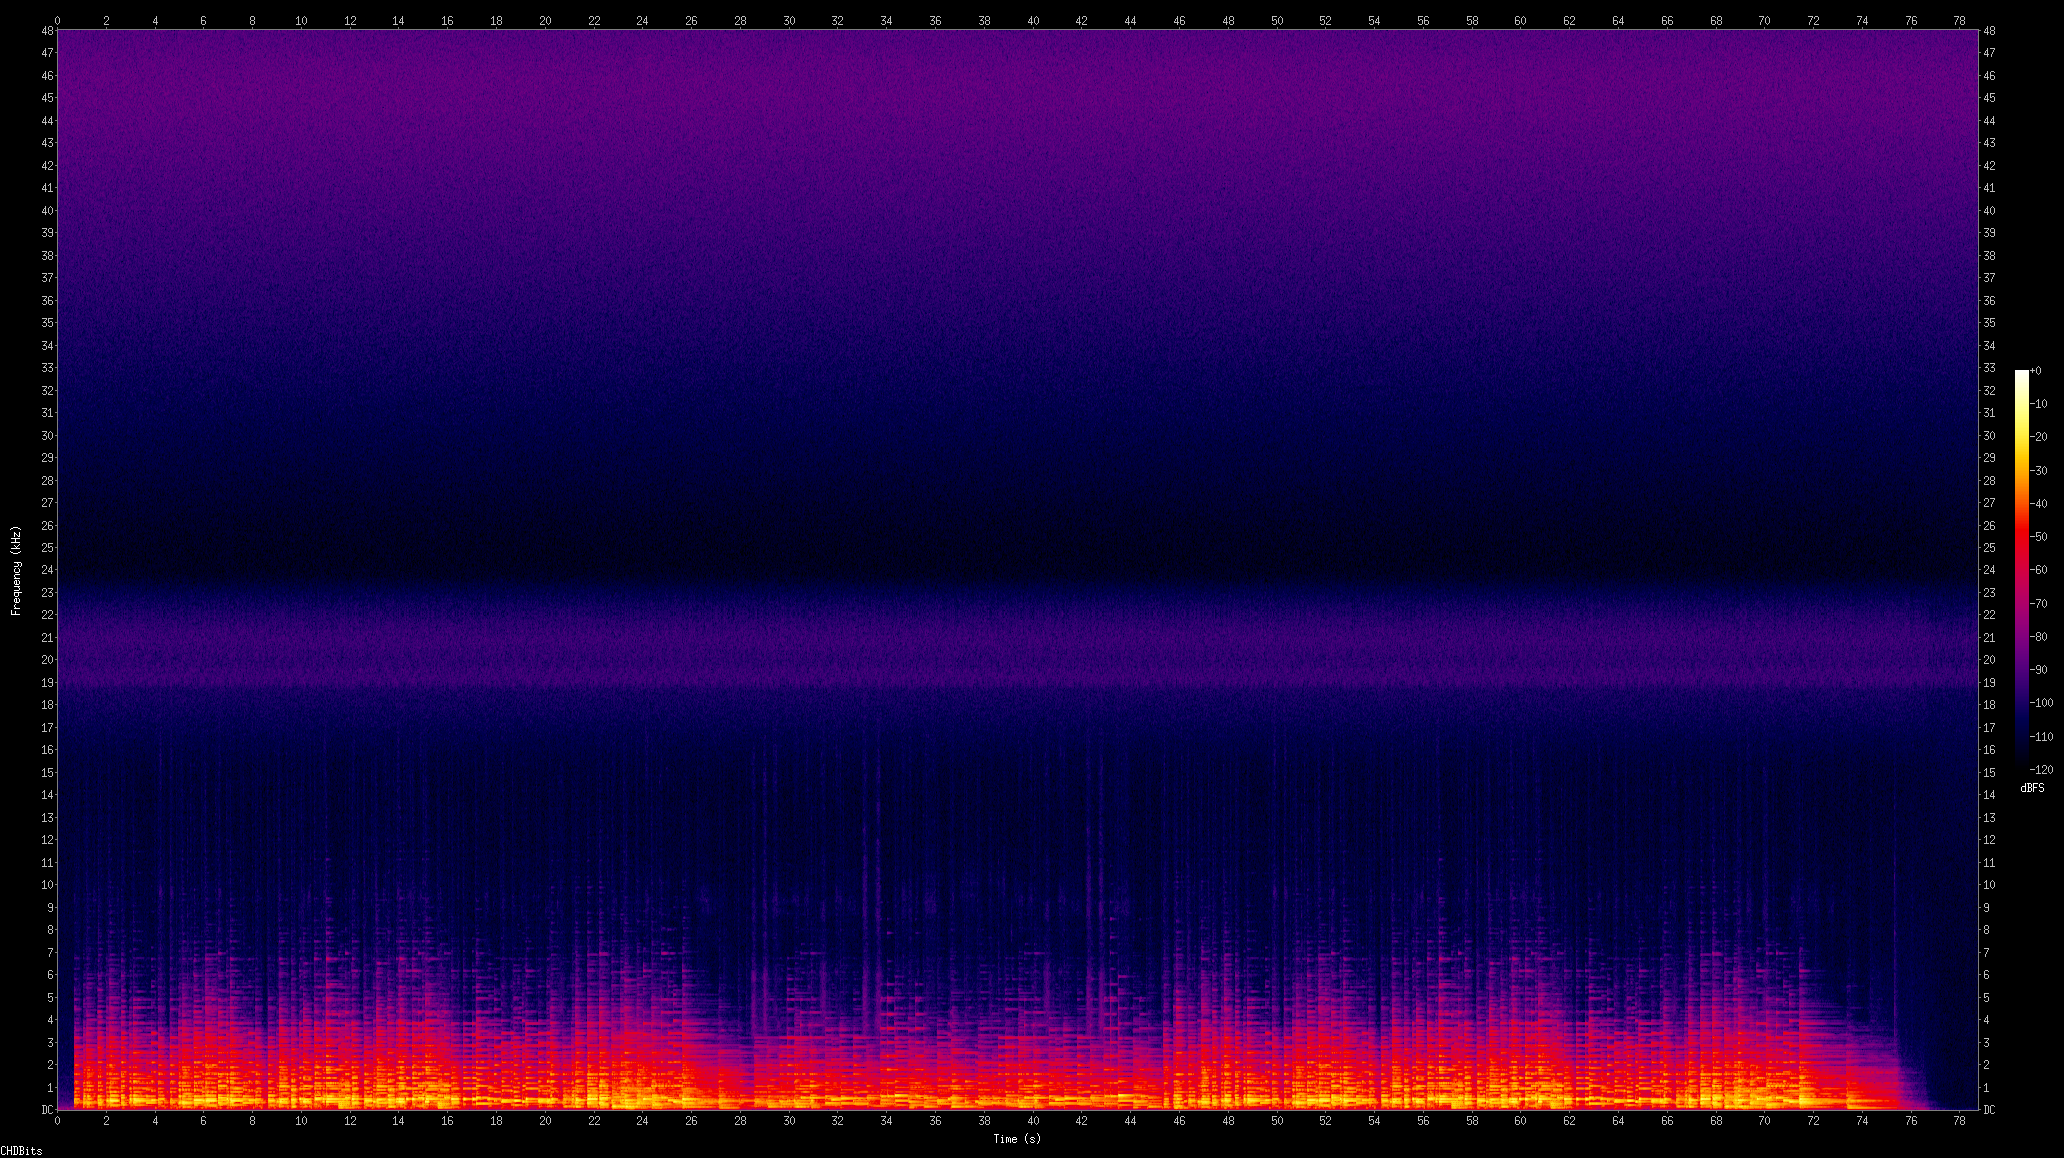Click the 20 second tick on the top time axis

click(545, 20)
